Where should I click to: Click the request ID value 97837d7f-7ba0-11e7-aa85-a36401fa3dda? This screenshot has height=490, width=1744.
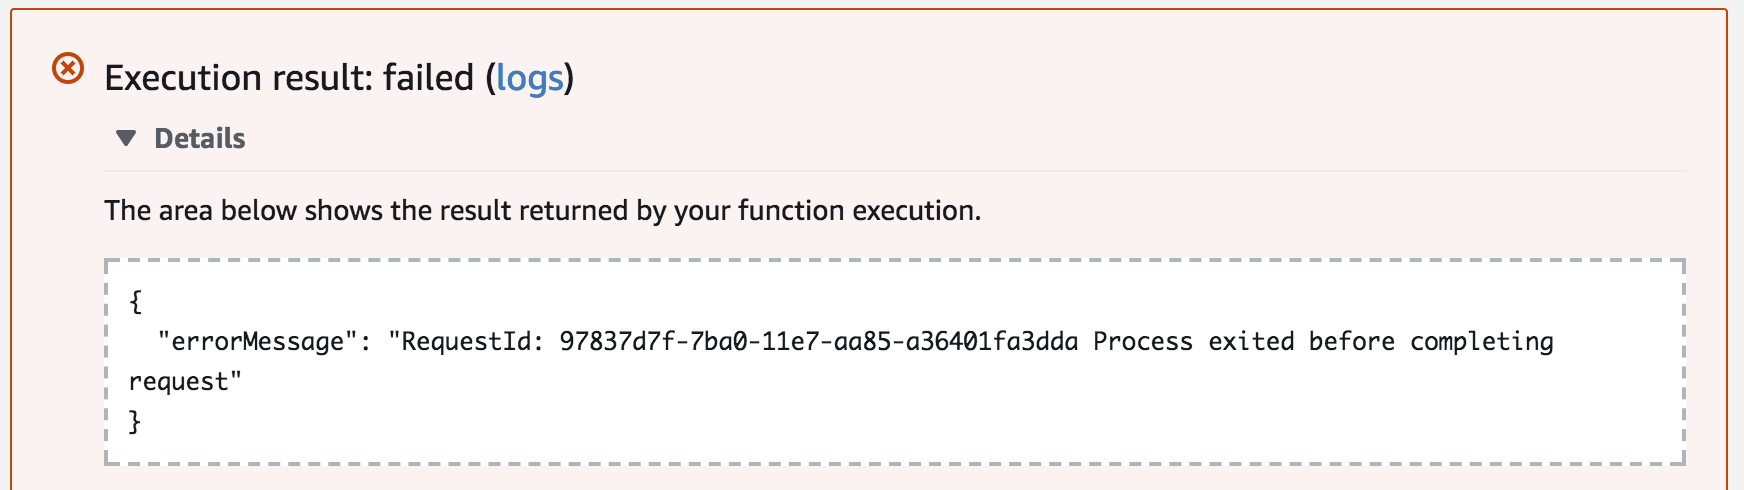[x=818, y=342]
